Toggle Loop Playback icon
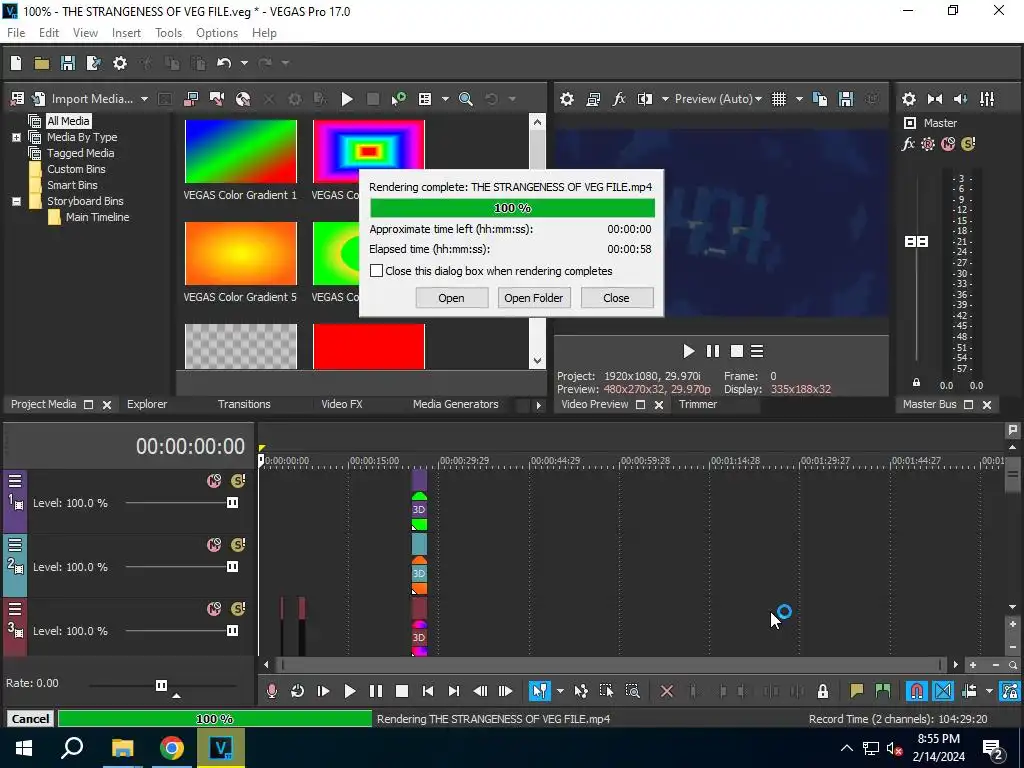Viewport: 1024px width, 768px height. (x=297, y=691)
